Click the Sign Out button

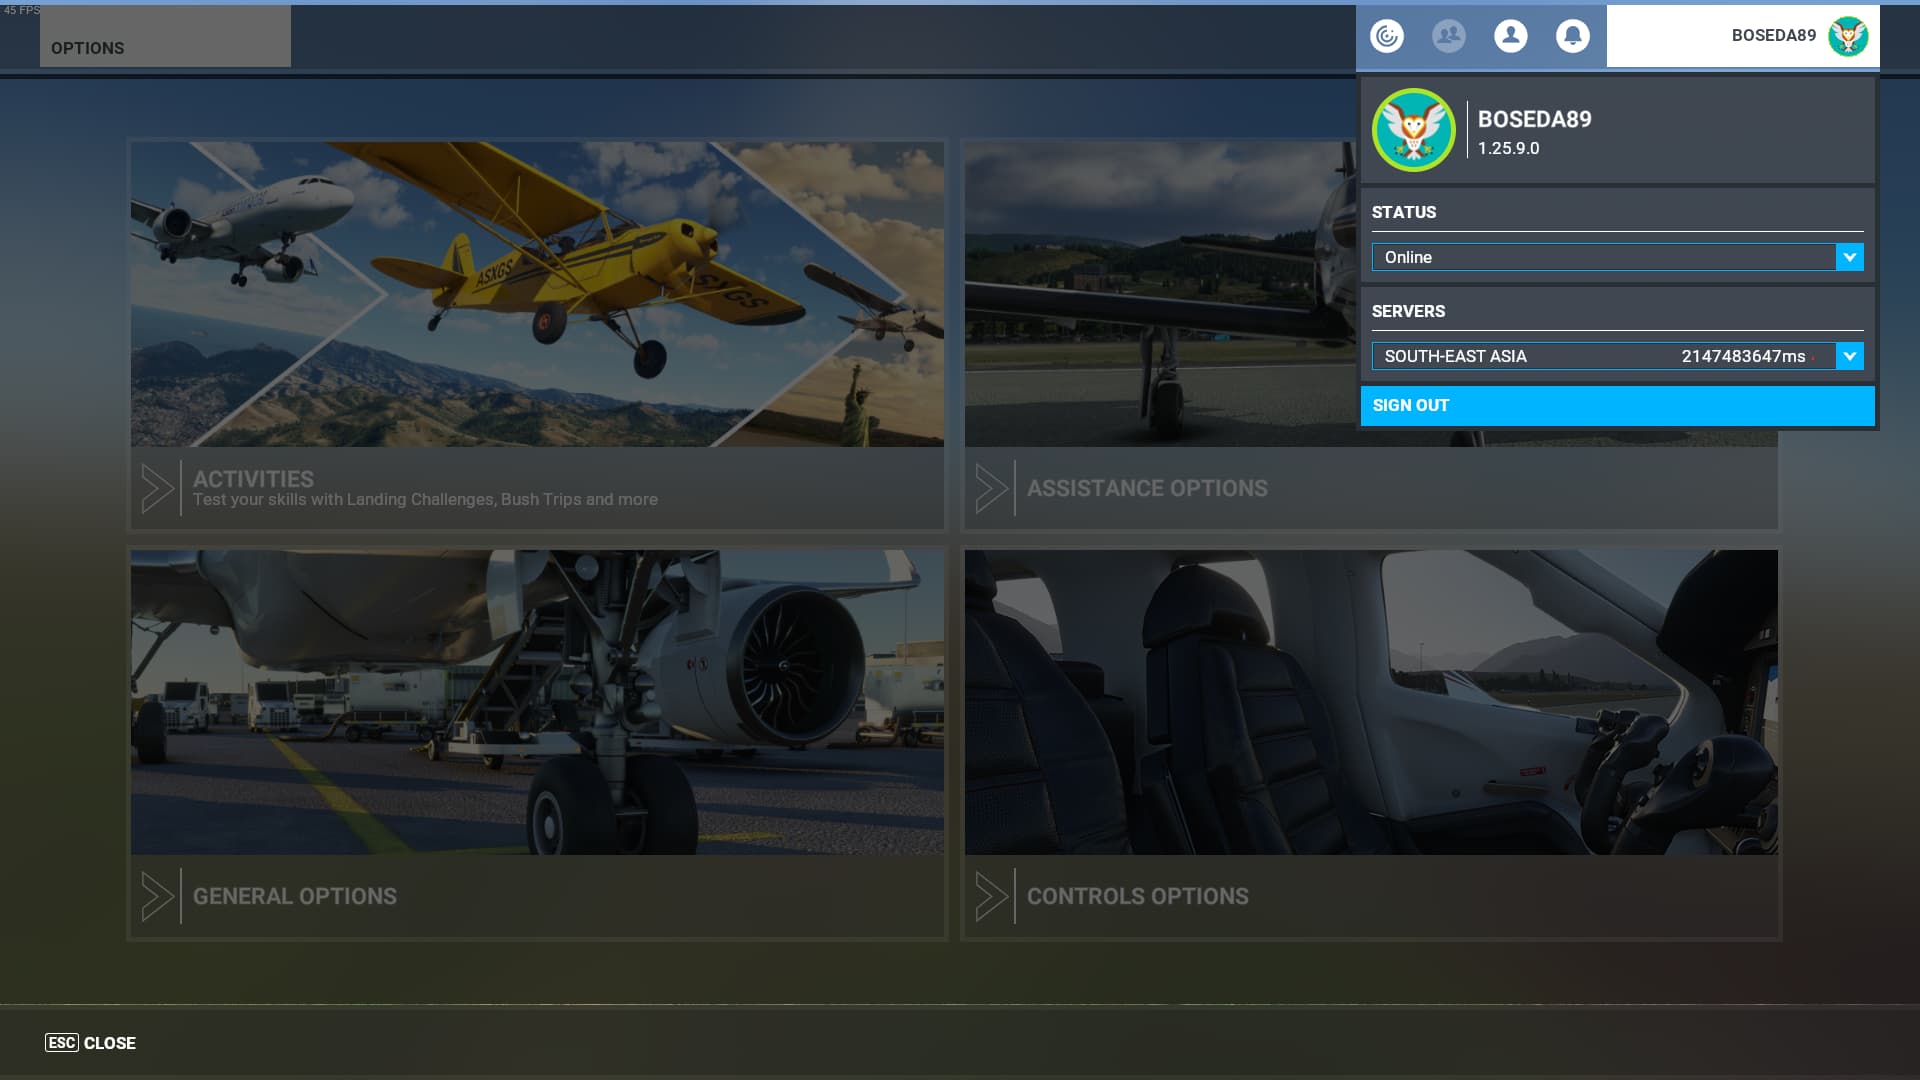pyautogui.click(x=1617, y=405)
